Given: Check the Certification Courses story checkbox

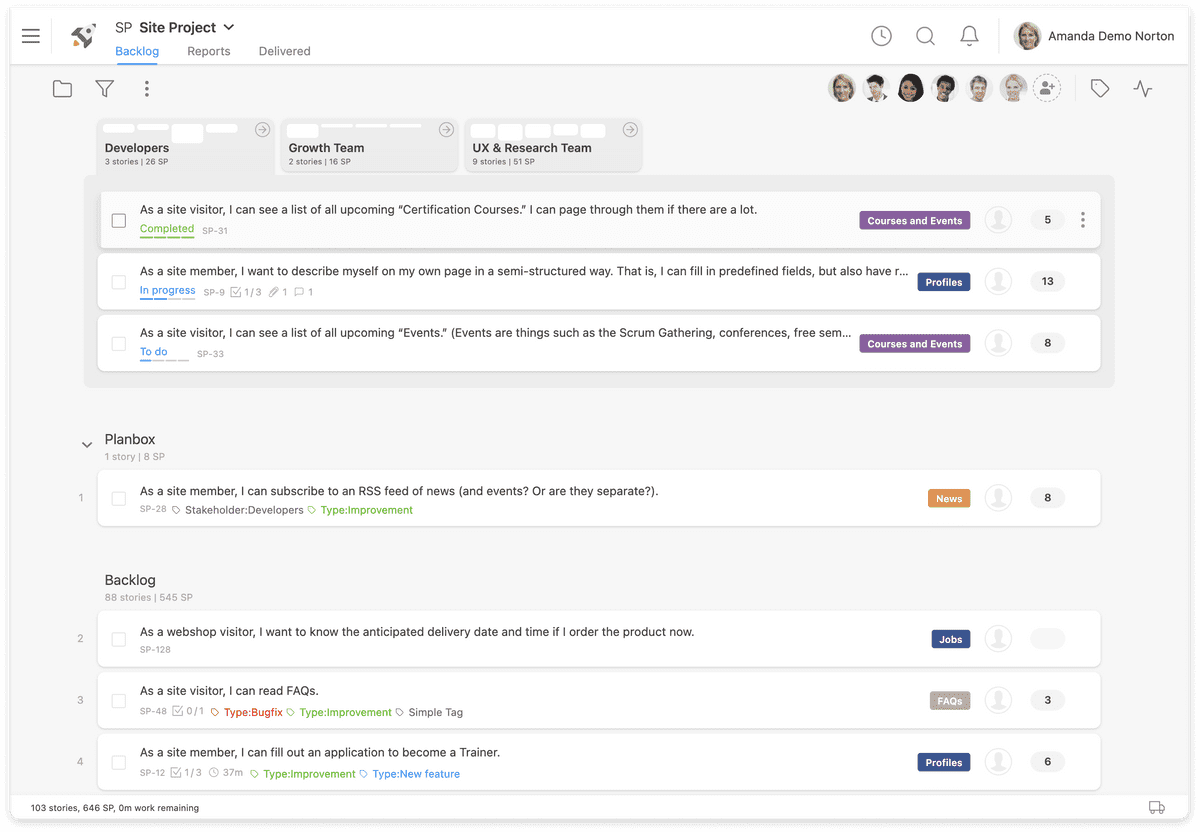Looking at the screenshot, I should point(119,220).
